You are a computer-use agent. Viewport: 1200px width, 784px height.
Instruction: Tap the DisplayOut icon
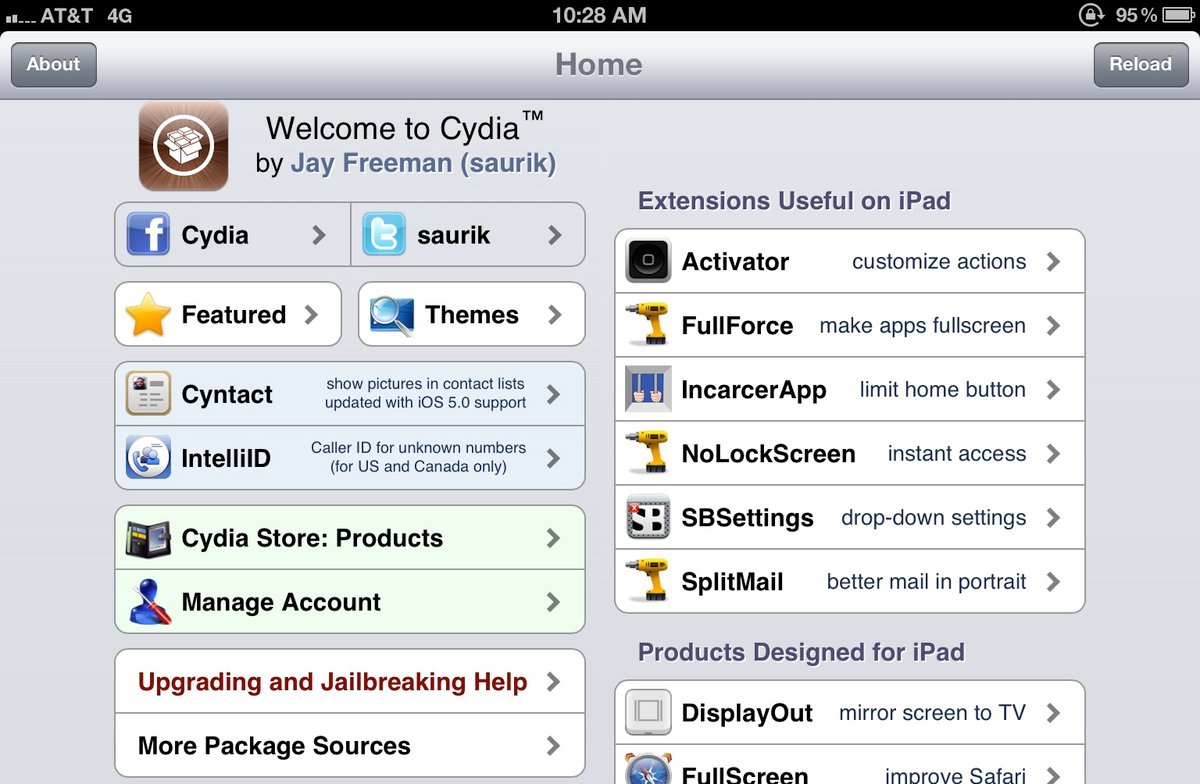648,713
